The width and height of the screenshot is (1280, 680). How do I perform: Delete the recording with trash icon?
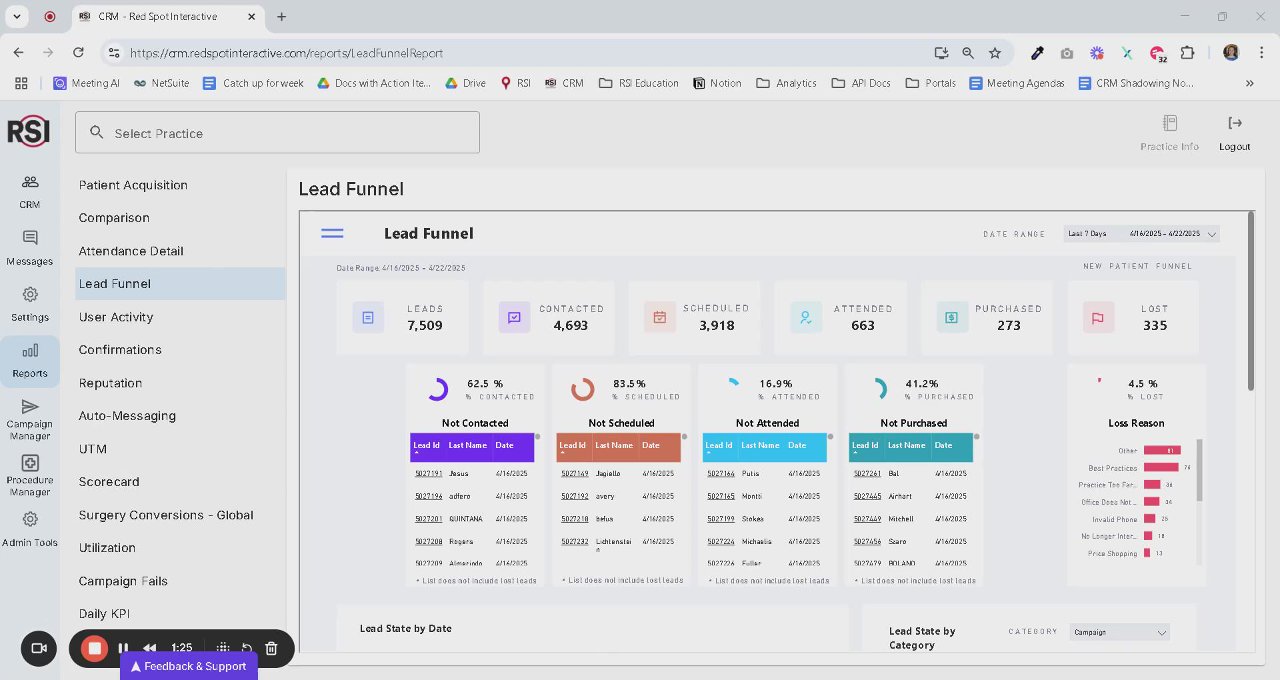271,648
